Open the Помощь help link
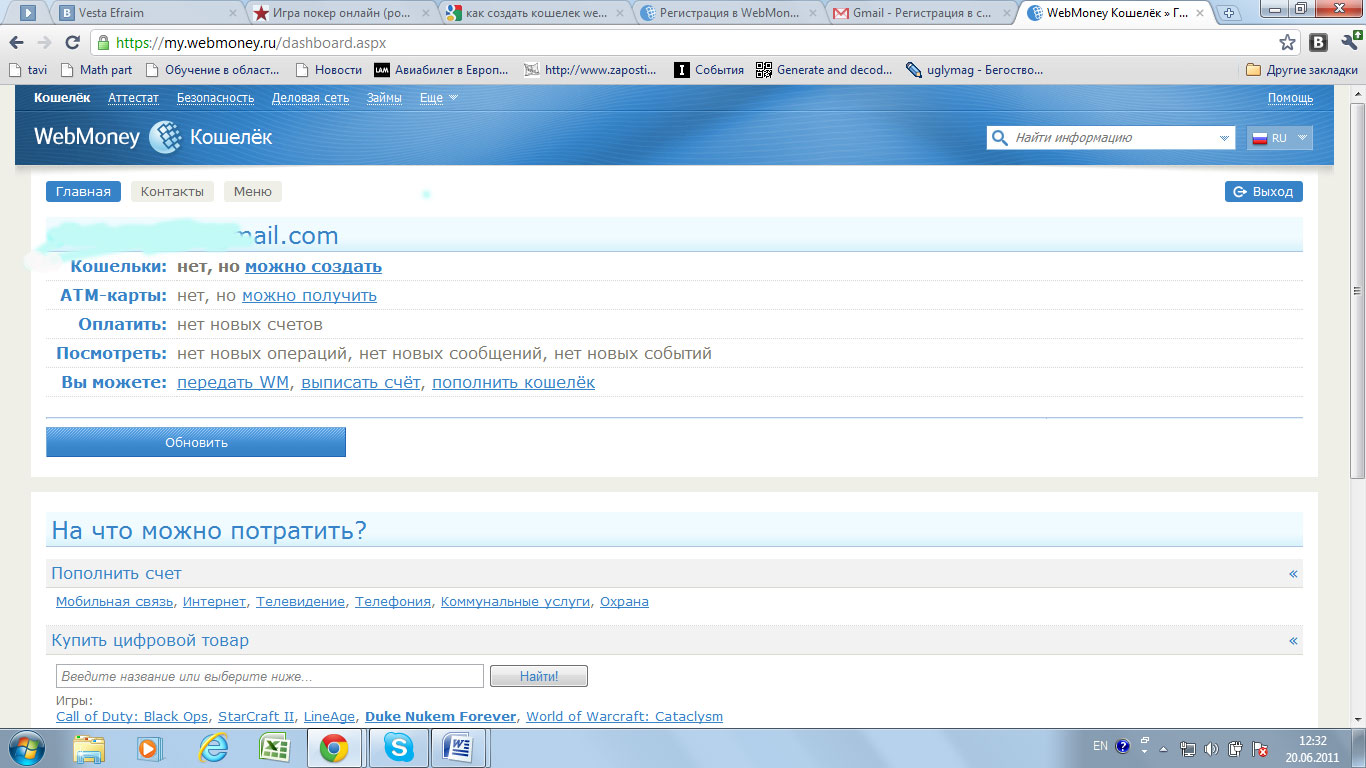The height and width of the screenshot is (768, 1366). 1290,98
